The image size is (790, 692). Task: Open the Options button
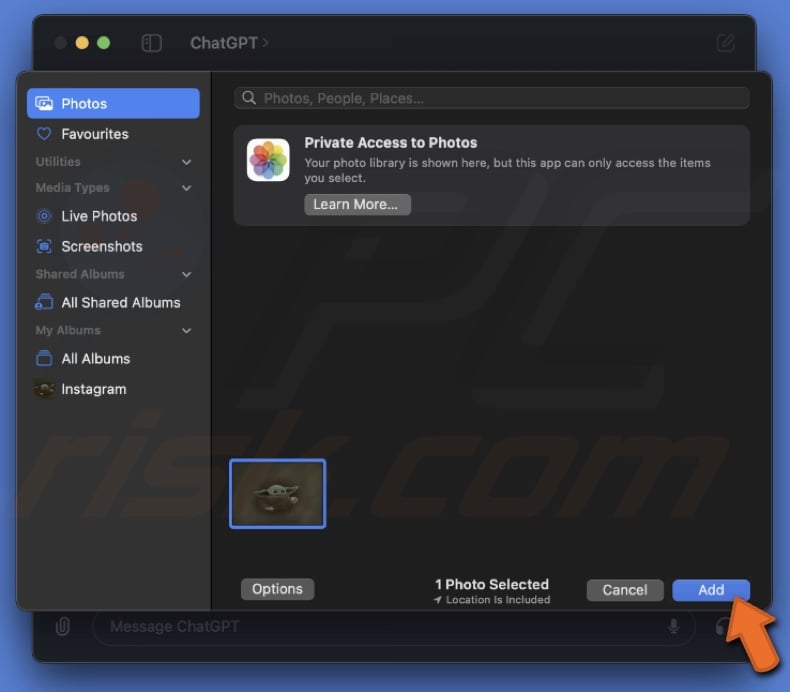278,589
